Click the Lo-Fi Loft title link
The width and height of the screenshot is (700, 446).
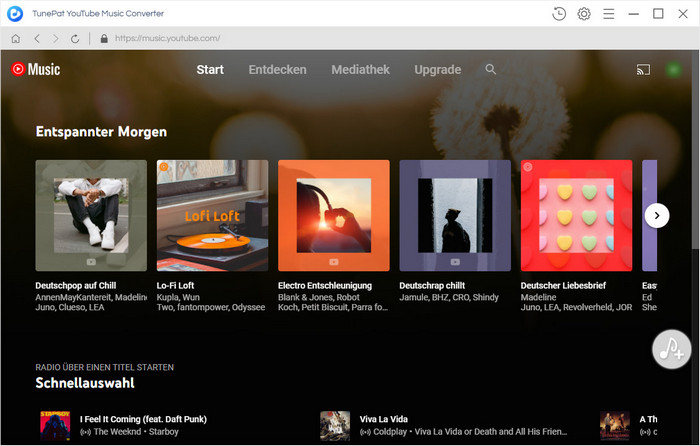click(x=175, y=286)
